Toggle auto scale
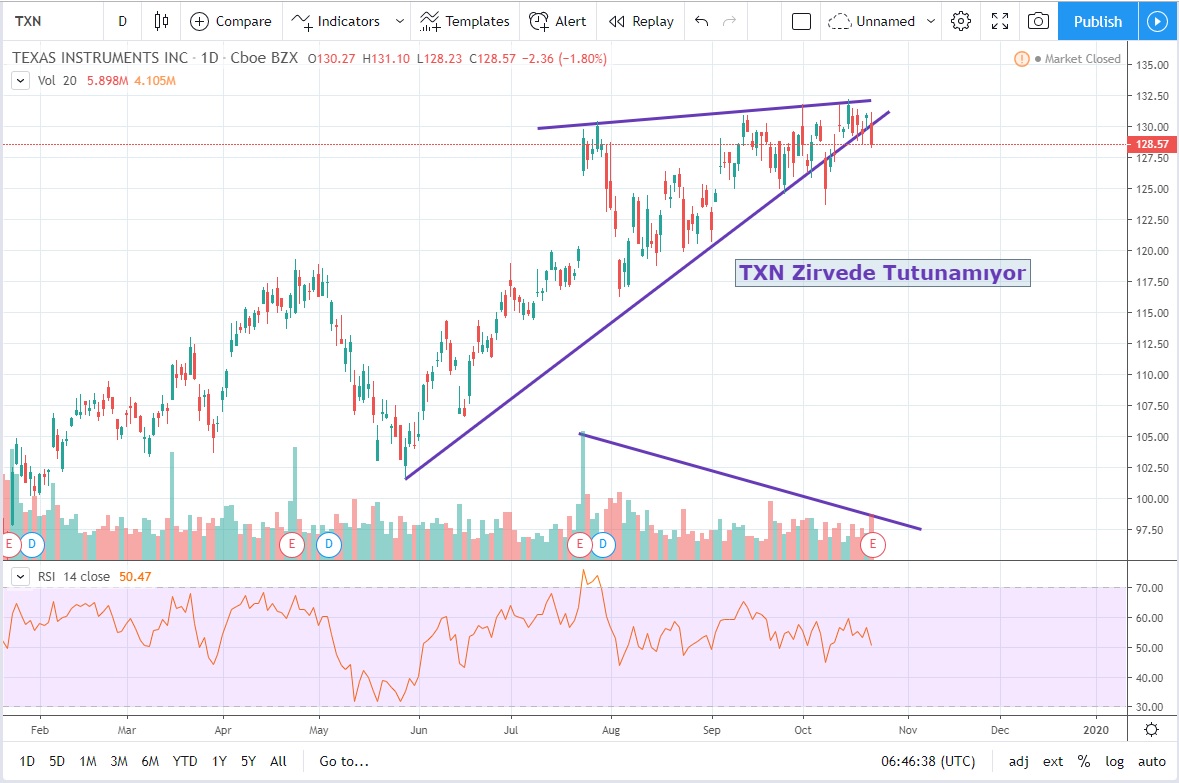This screenshot has height=783, width=1179. (x=1152, y=761)
